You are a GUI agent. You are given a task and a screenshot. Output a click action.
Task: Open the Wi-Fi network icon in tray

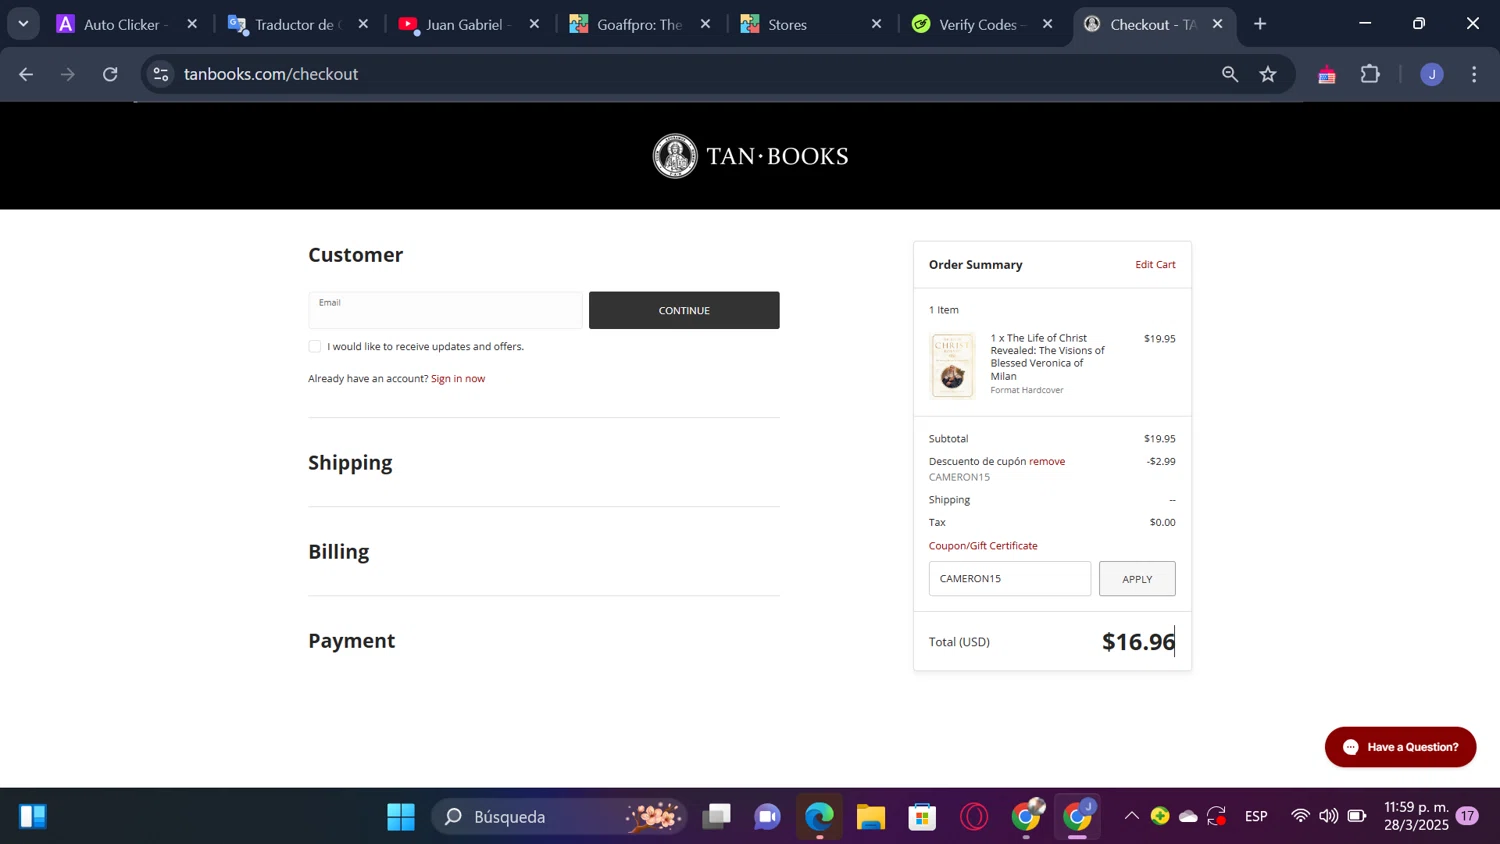click(x=1300, y=816)
